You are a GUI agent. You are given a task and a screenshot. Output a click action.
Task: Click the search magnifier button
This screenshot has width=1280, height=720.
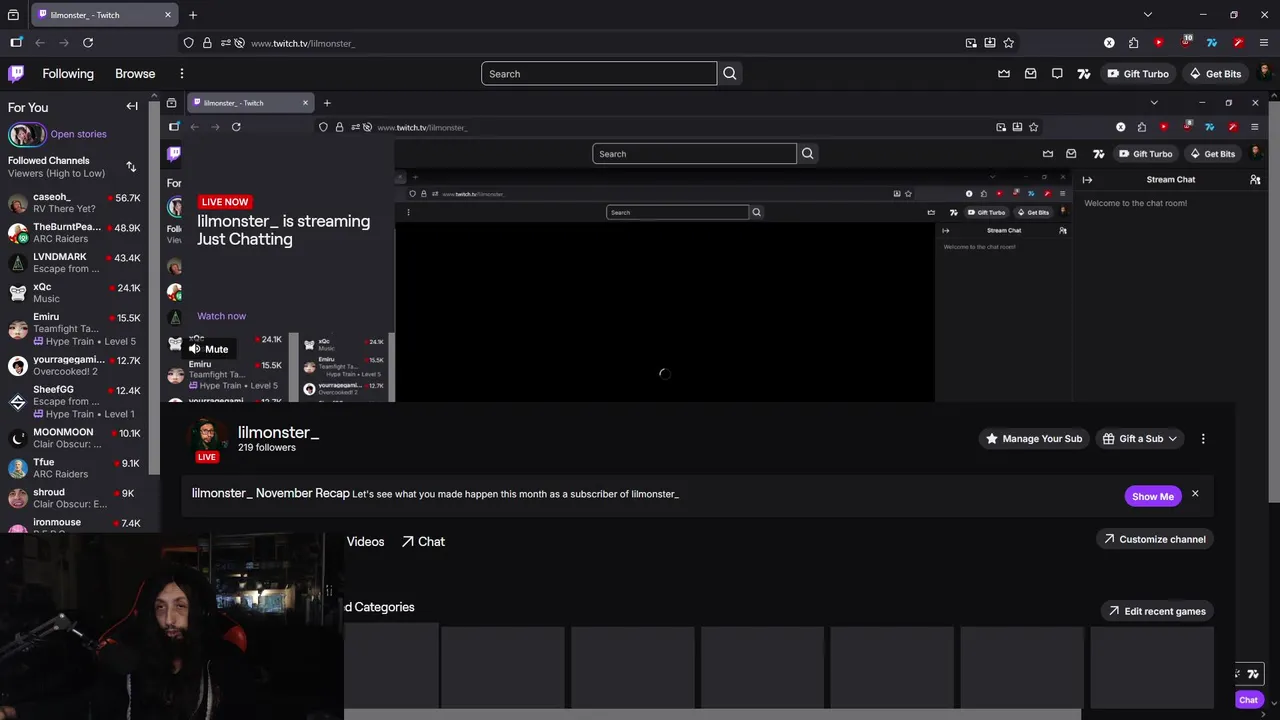click(x=730, y=73)
